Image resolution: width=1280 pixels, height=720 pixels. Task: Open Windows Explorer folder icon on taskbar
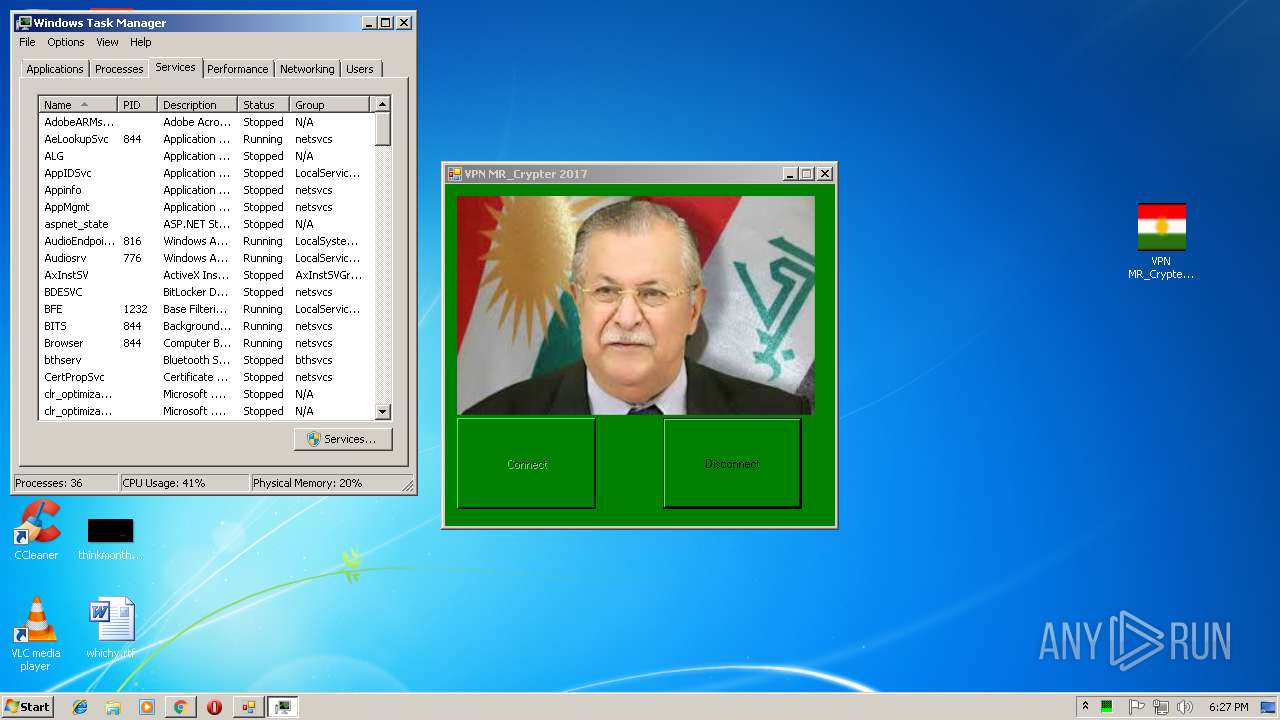pos(113,707)
